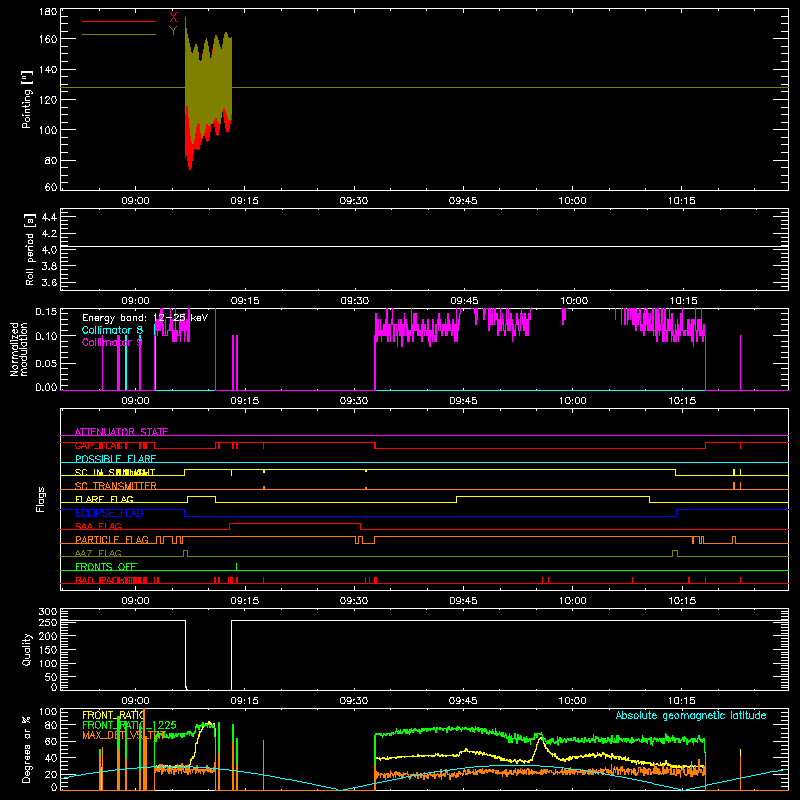Click the Roll period [s] axis title
This screenshot has width=800, height=800.
tap(30, 249)
